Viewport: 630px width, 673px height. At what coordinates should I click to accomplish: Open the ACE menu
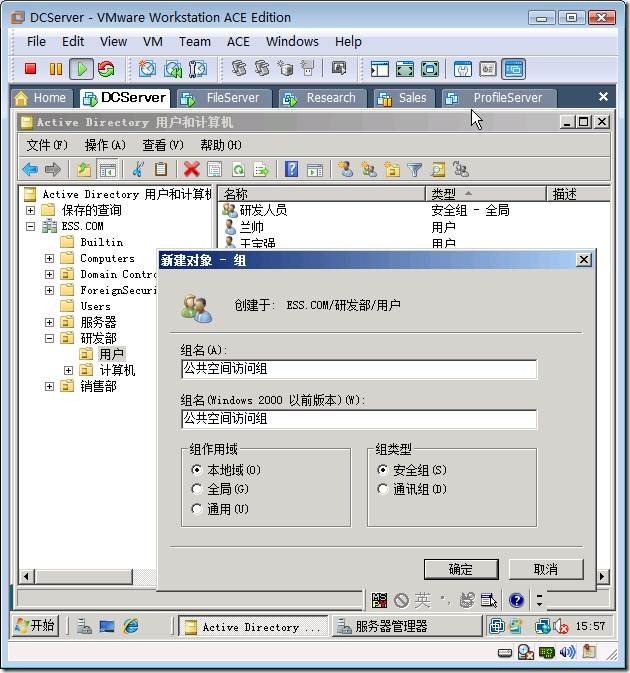(x=238, y=42)
